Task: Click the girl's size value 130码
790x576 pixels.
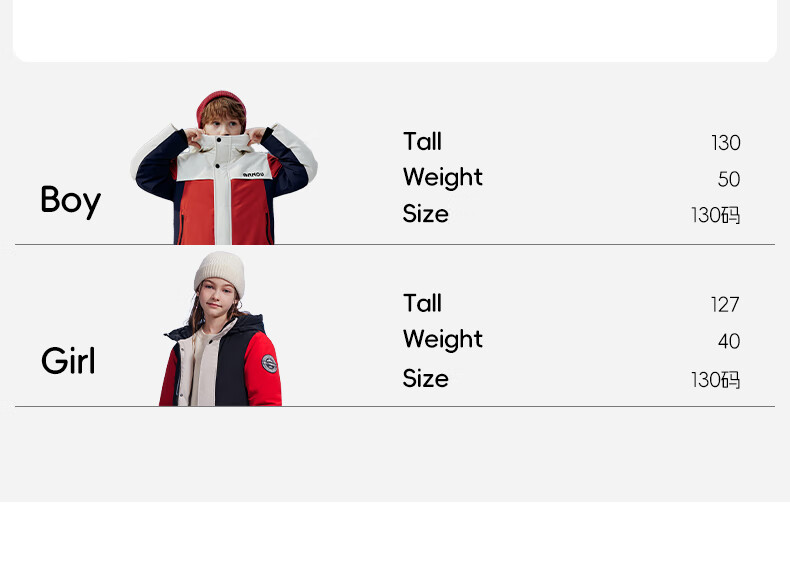Action: coord(715,380)
